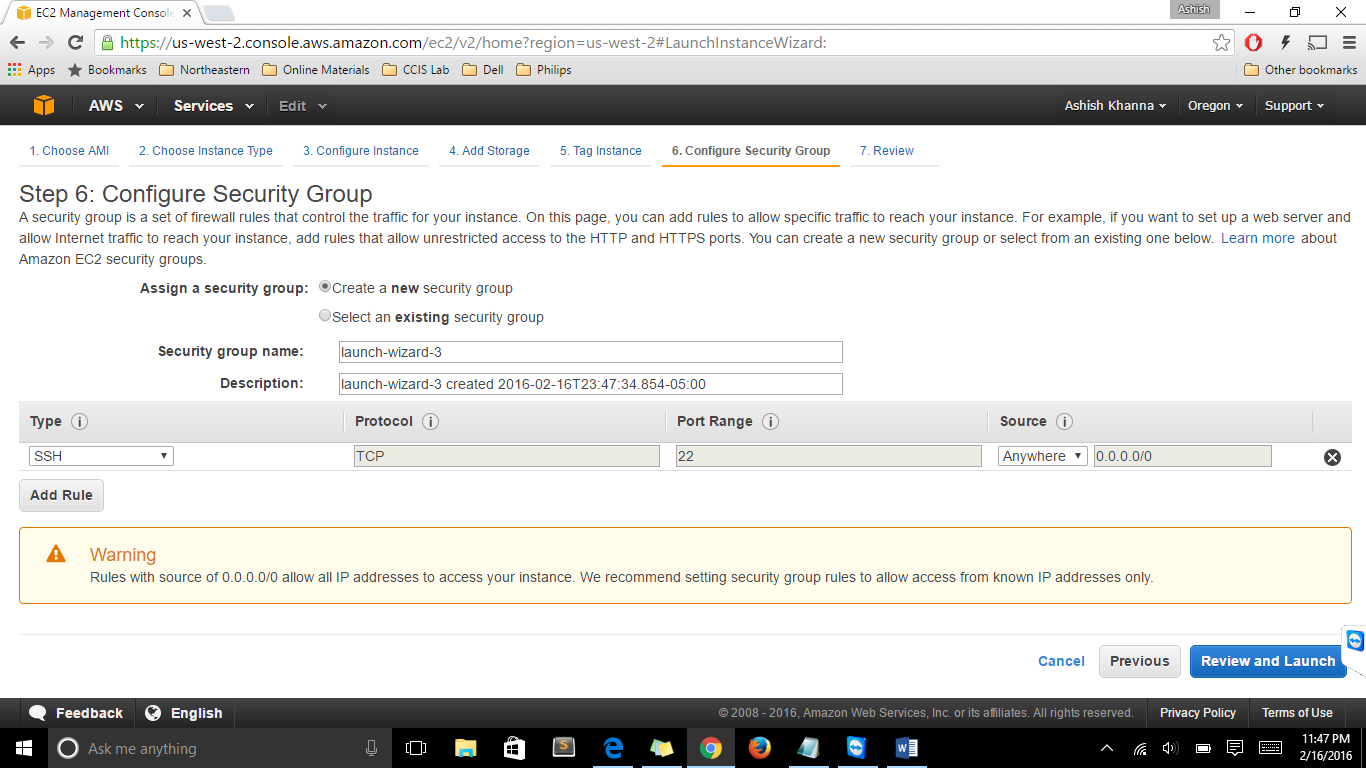Click the info icon beside Protocol
Image resolution: width=1366 pixels, height=768 pixels.
(x=431, y=422)
